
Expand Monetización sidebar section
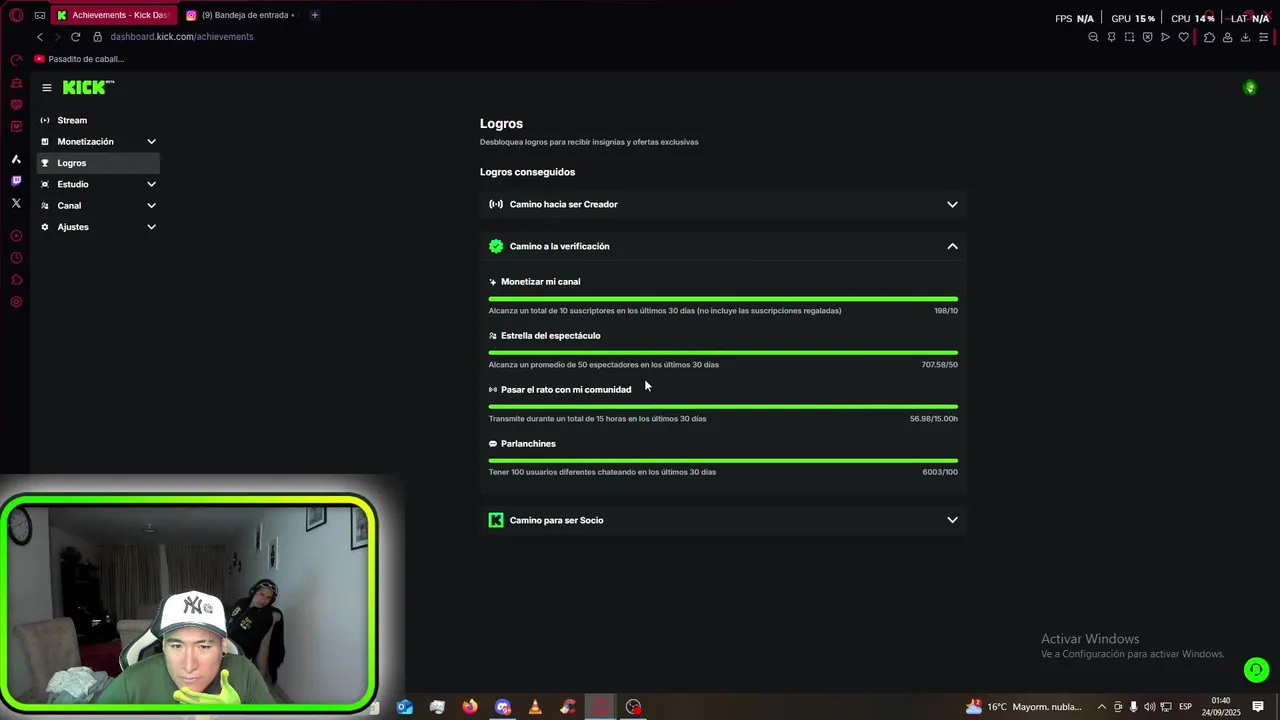pyautogui.click(x=98, y=142)
